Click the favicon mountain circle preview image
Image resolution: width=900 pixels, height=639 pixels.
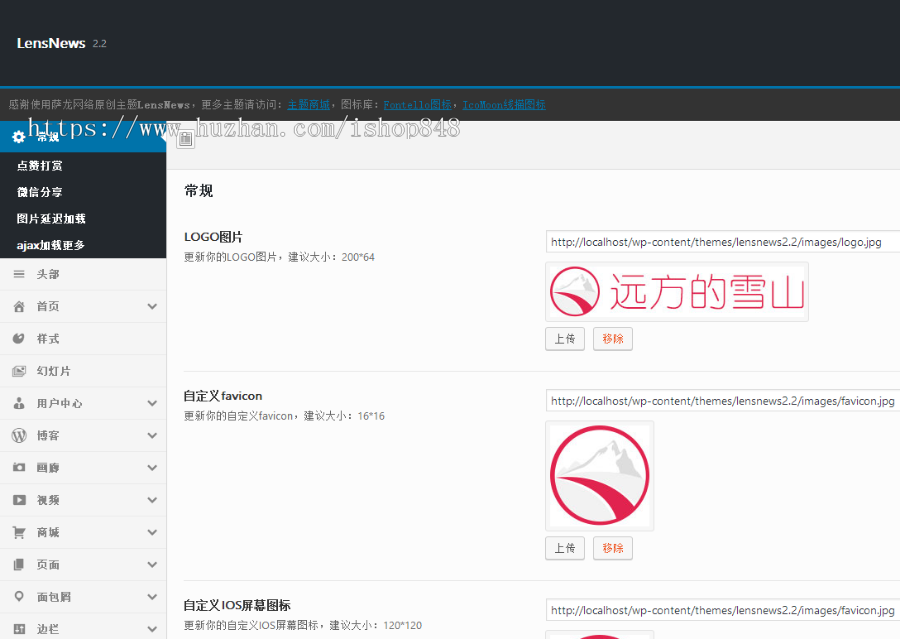(x=599, y=476)
